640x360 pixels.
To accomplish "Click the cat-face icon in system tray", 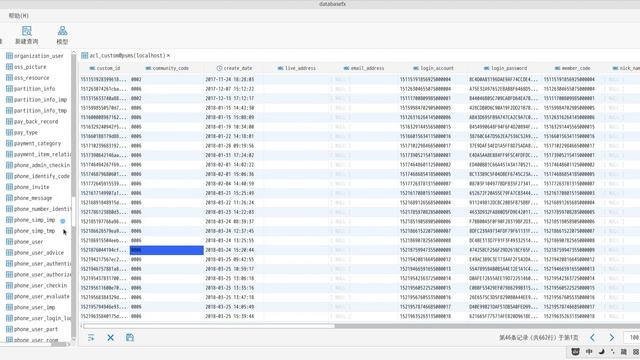I will coord(576,352).
